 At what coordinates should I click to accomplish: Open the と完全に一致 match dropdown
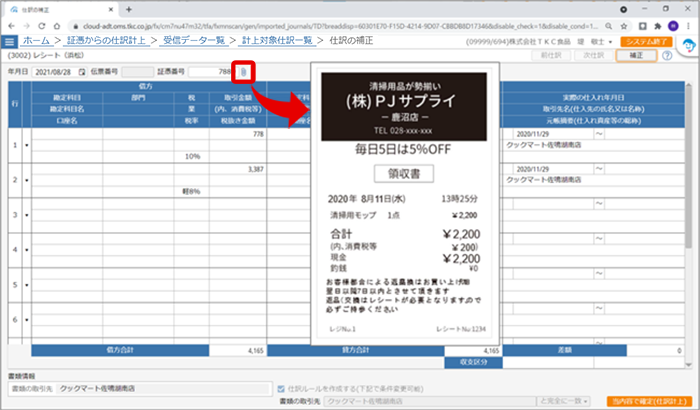click(564, 401)
